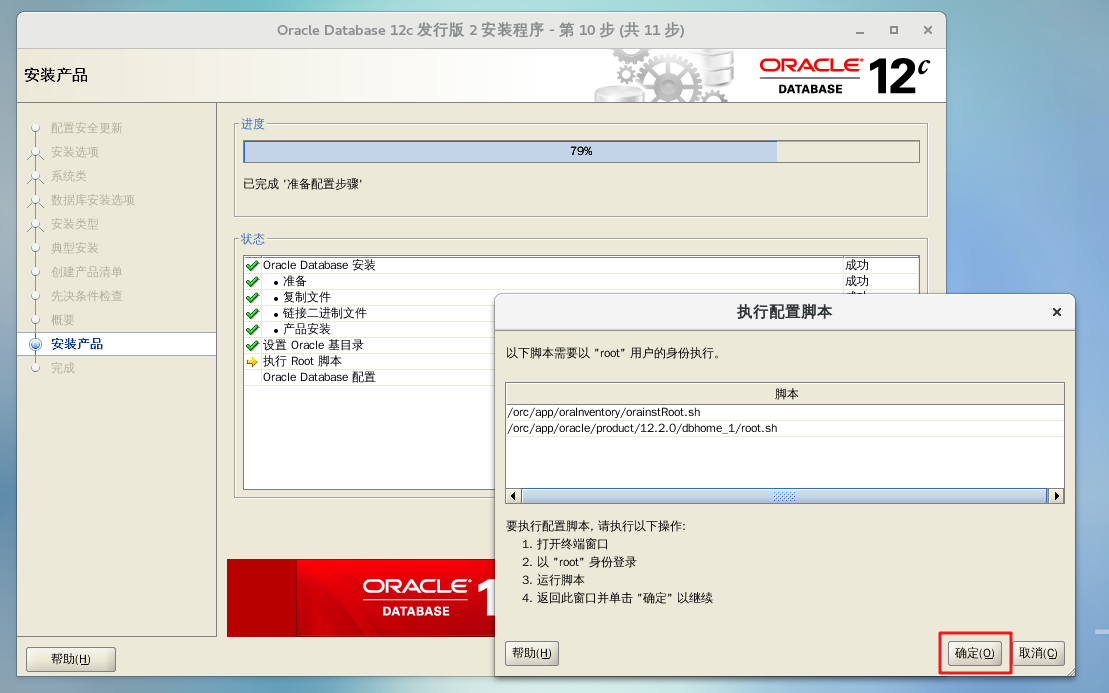Click the 成功 status cell of 准备
The height and width of the screenshot is (693, 1109).
pos(881,281)
